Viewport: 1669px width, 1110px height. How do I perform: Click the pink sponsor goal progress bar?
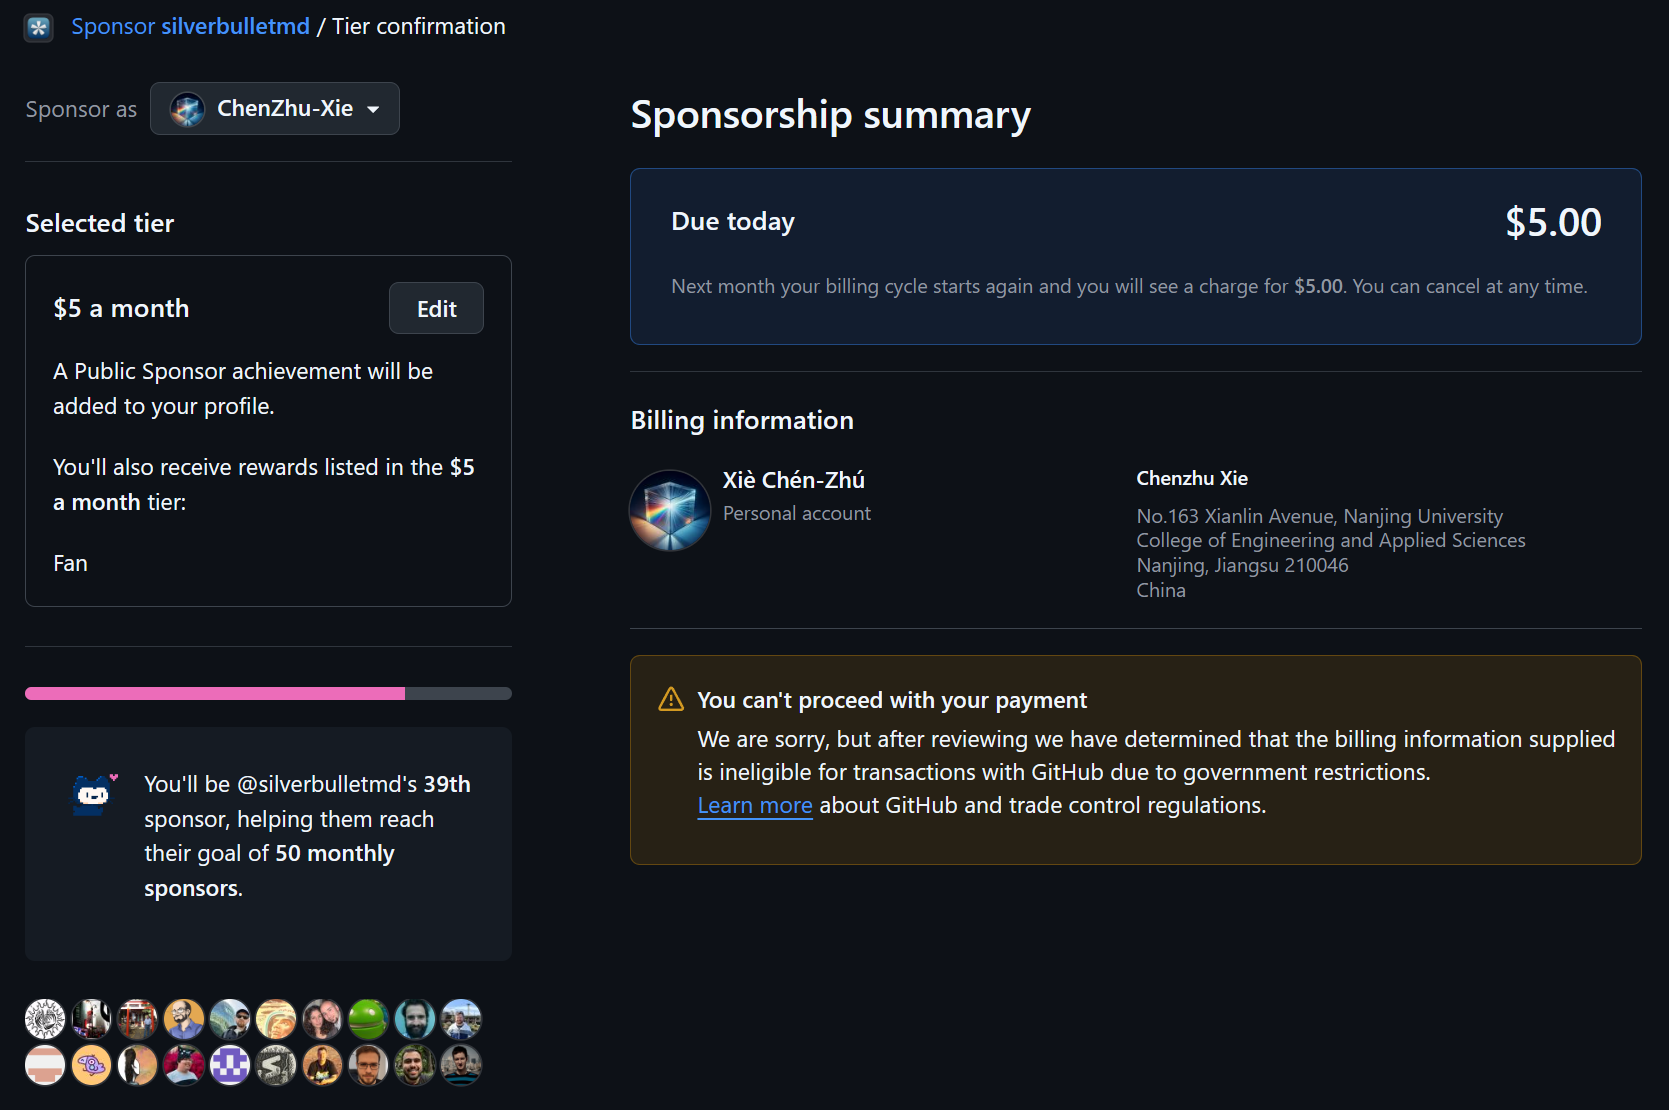pyautogui.click(x=215, y=694)
